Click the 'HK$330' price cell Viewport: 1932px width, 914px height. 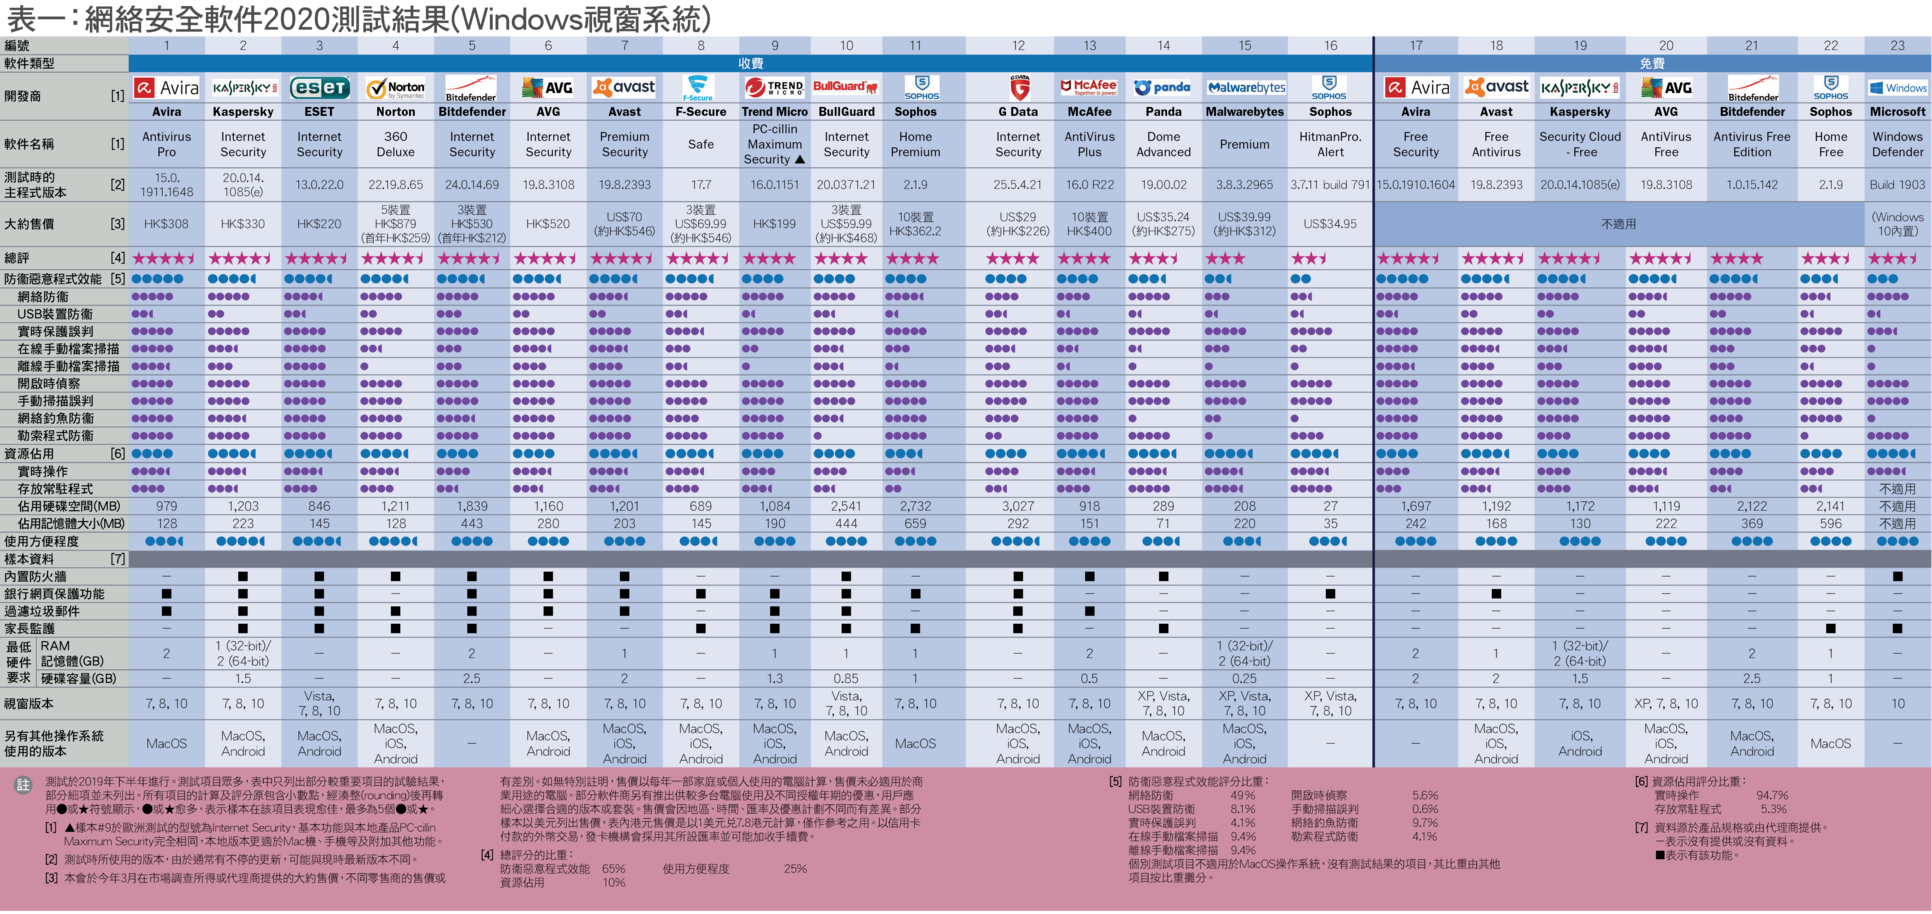point(243,224)
